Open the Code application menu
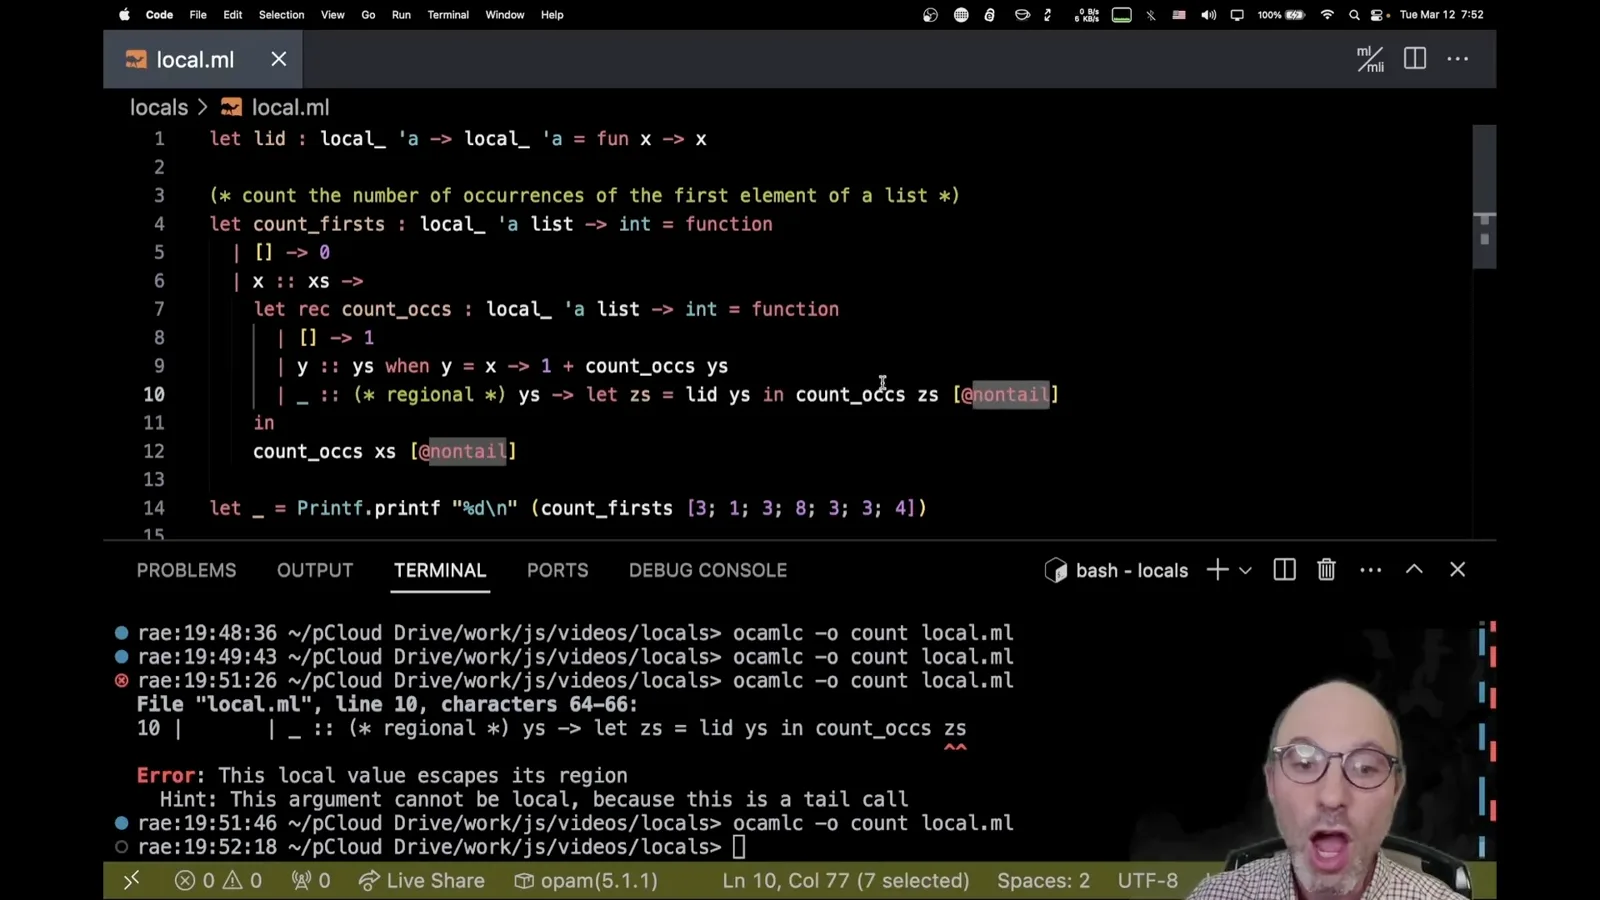 [x=159, y=15]
